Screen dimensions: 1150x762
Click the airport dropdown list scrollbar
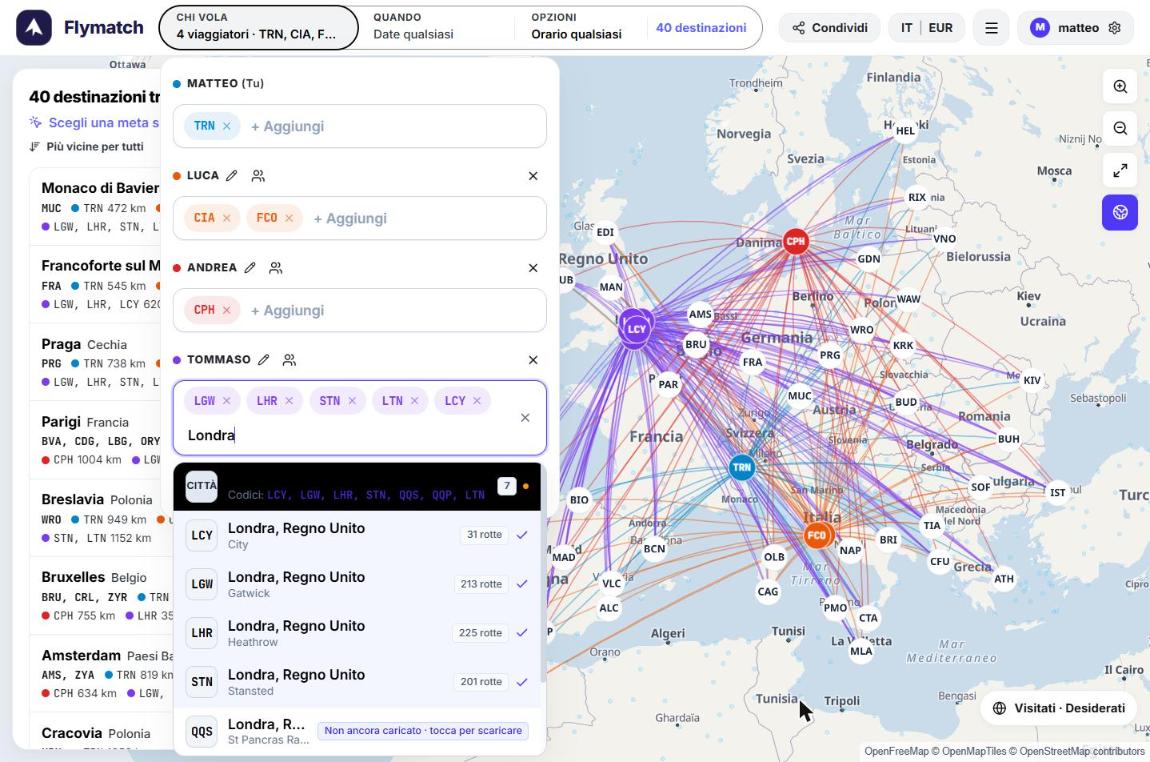coord(543,572)
